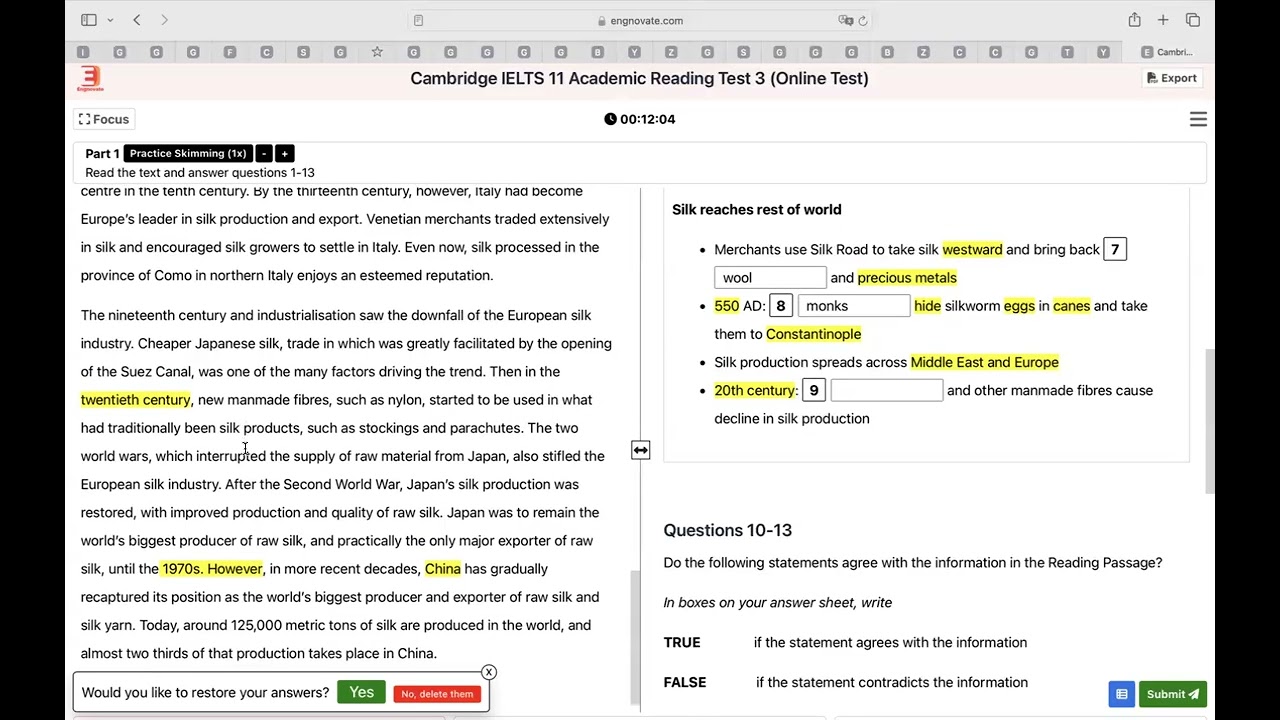The image size is (1280, 720).
Task: Close the restore answers prompt
Action: (x=489, y=672)
